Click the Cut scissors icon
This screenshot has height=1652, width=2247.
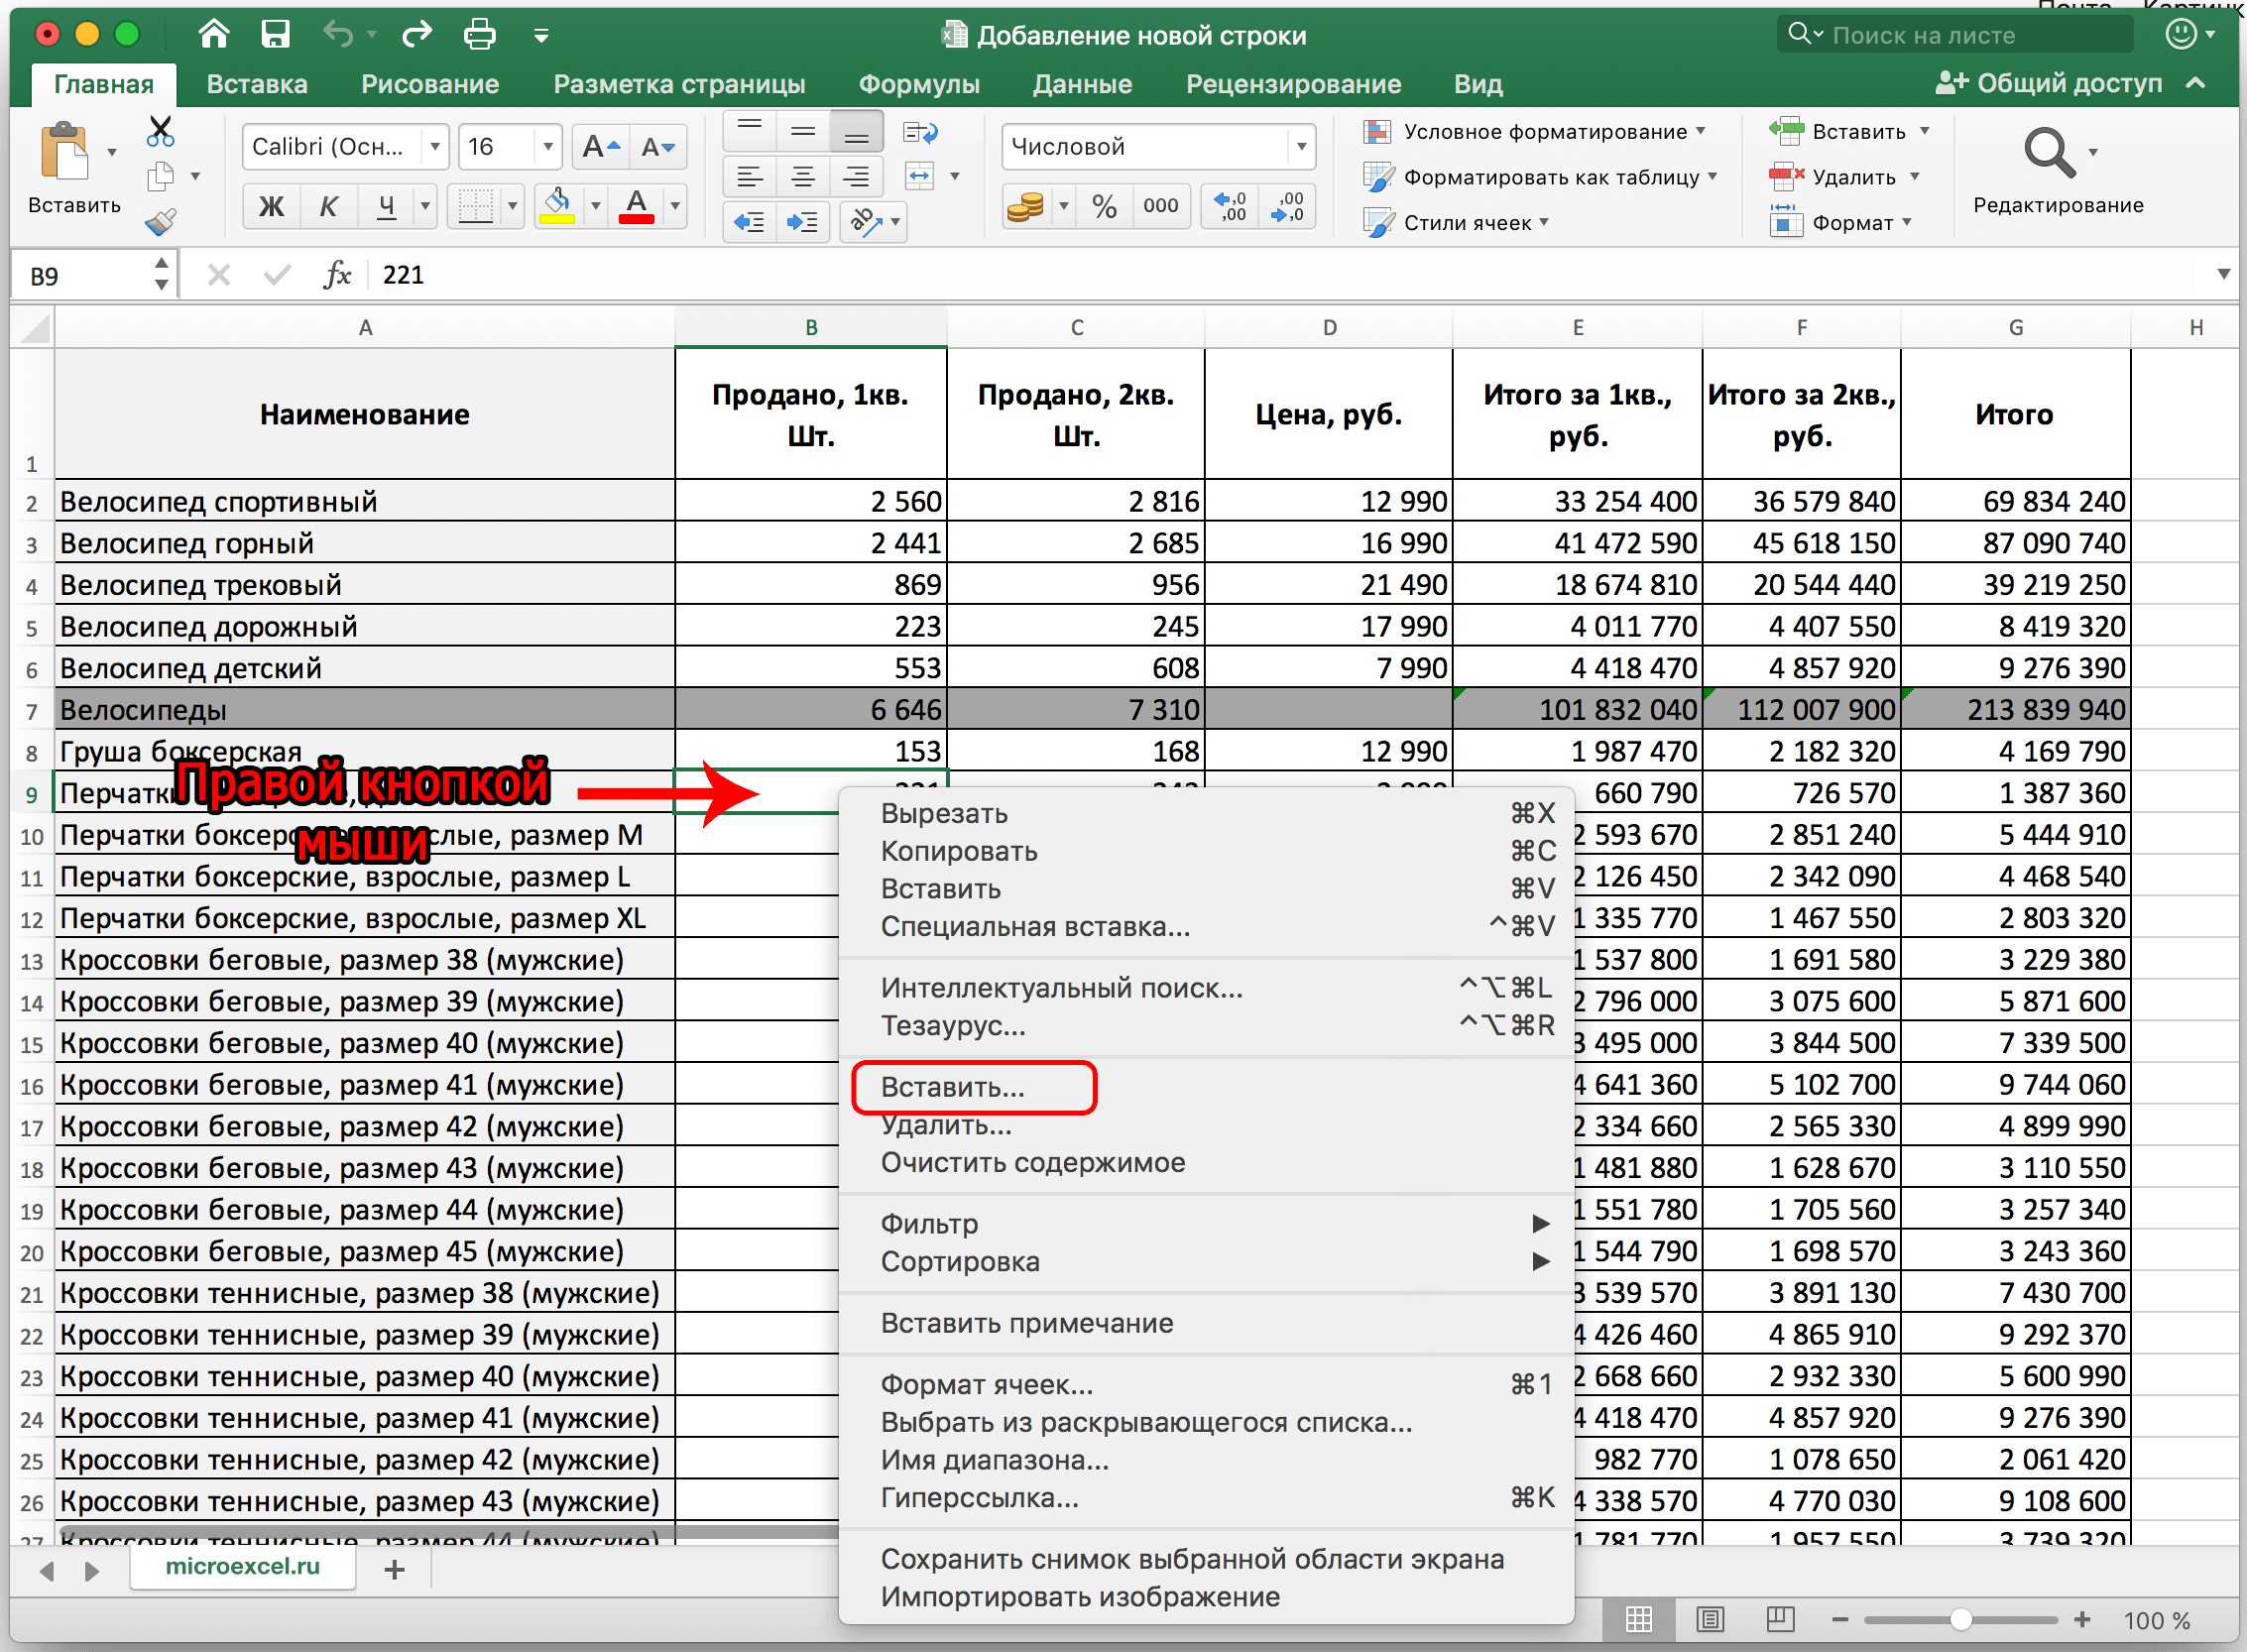(160, 131)
